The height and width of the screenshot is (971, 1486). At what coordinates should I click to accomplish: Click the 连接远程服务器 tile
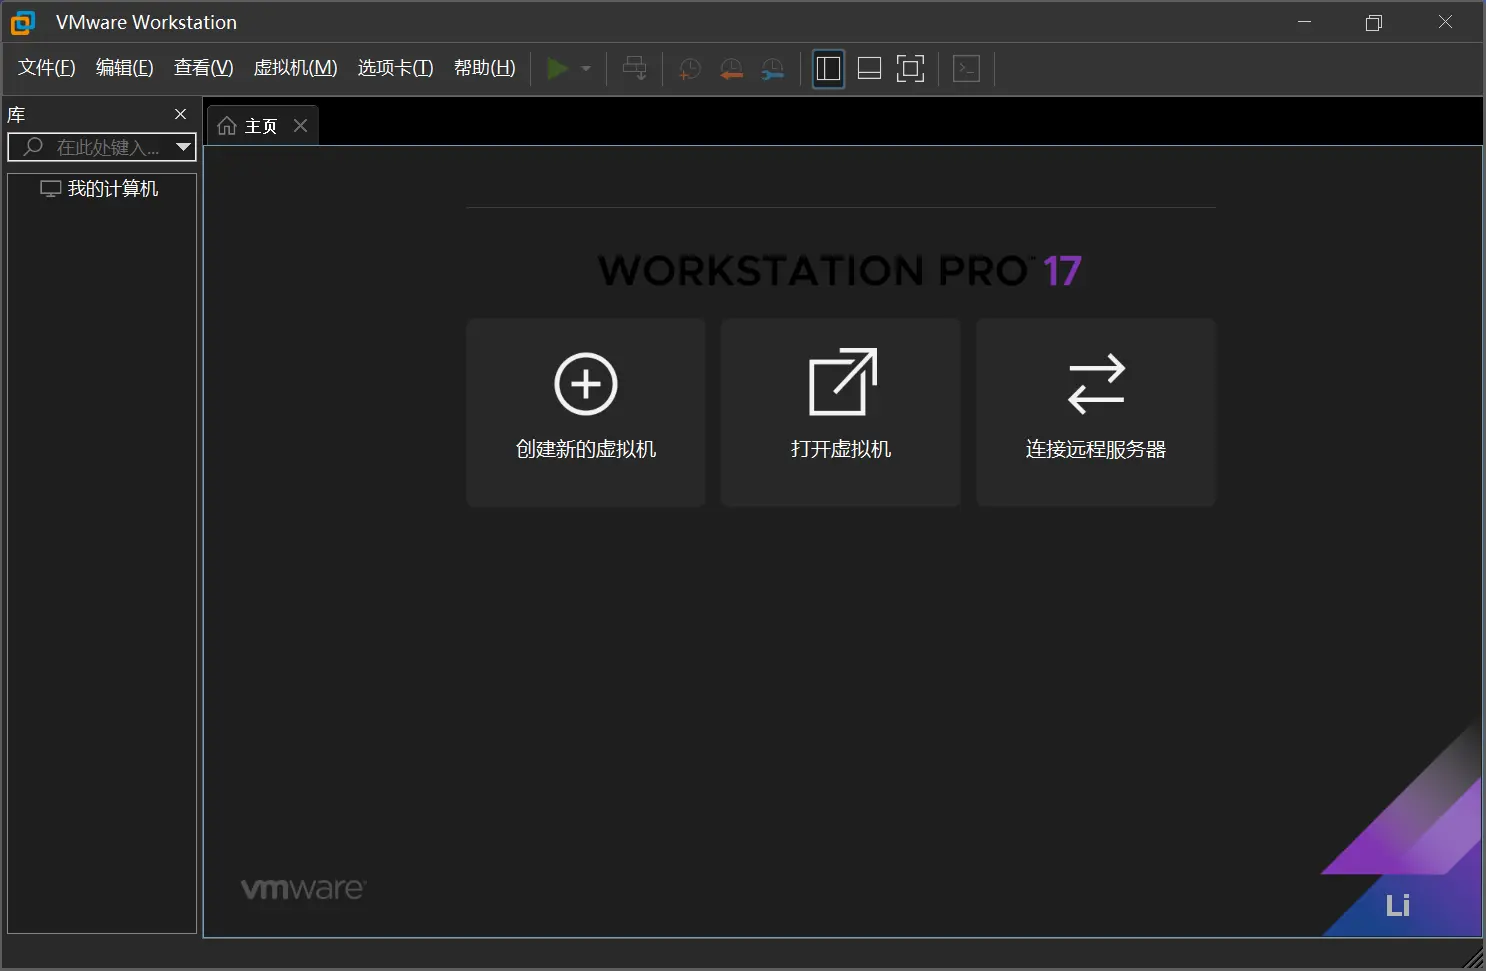coord(1096,412)
